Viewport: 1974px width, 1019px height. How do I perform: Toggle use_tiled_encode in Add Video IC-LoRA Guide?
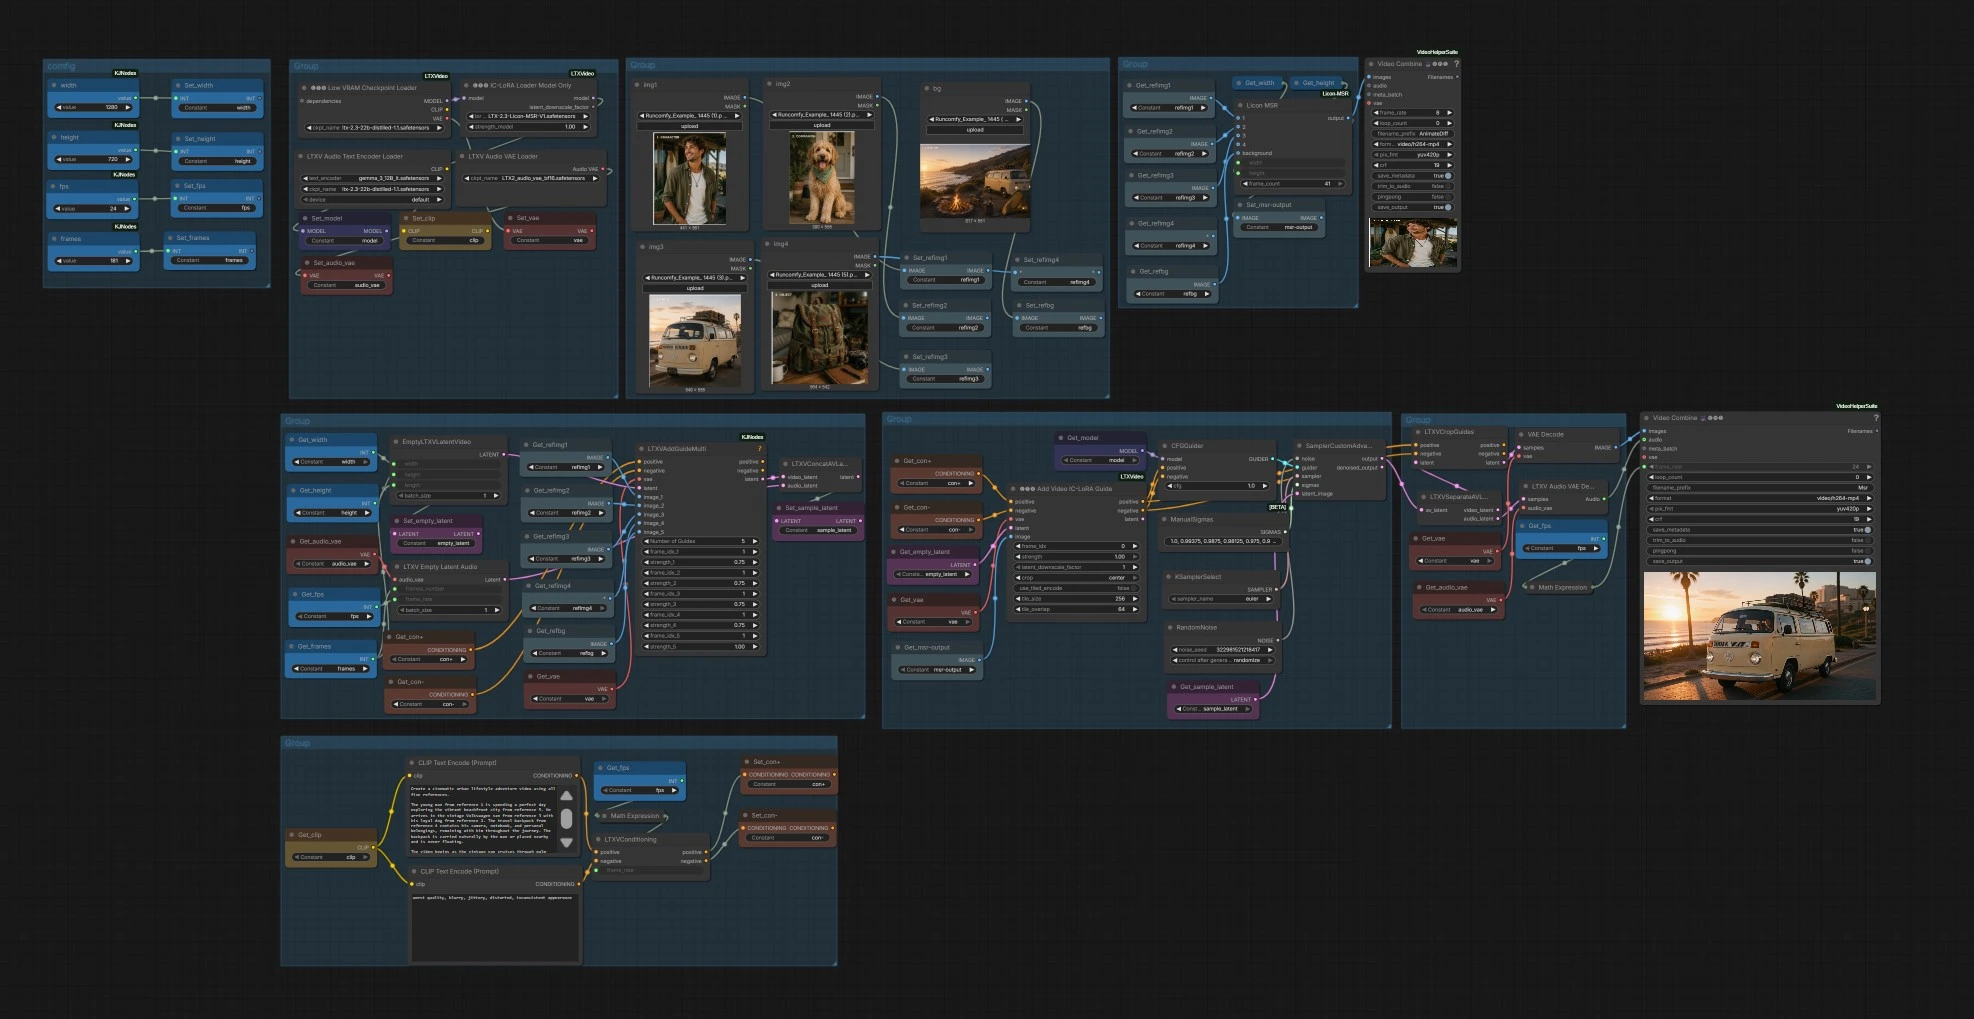[1076, 588]
